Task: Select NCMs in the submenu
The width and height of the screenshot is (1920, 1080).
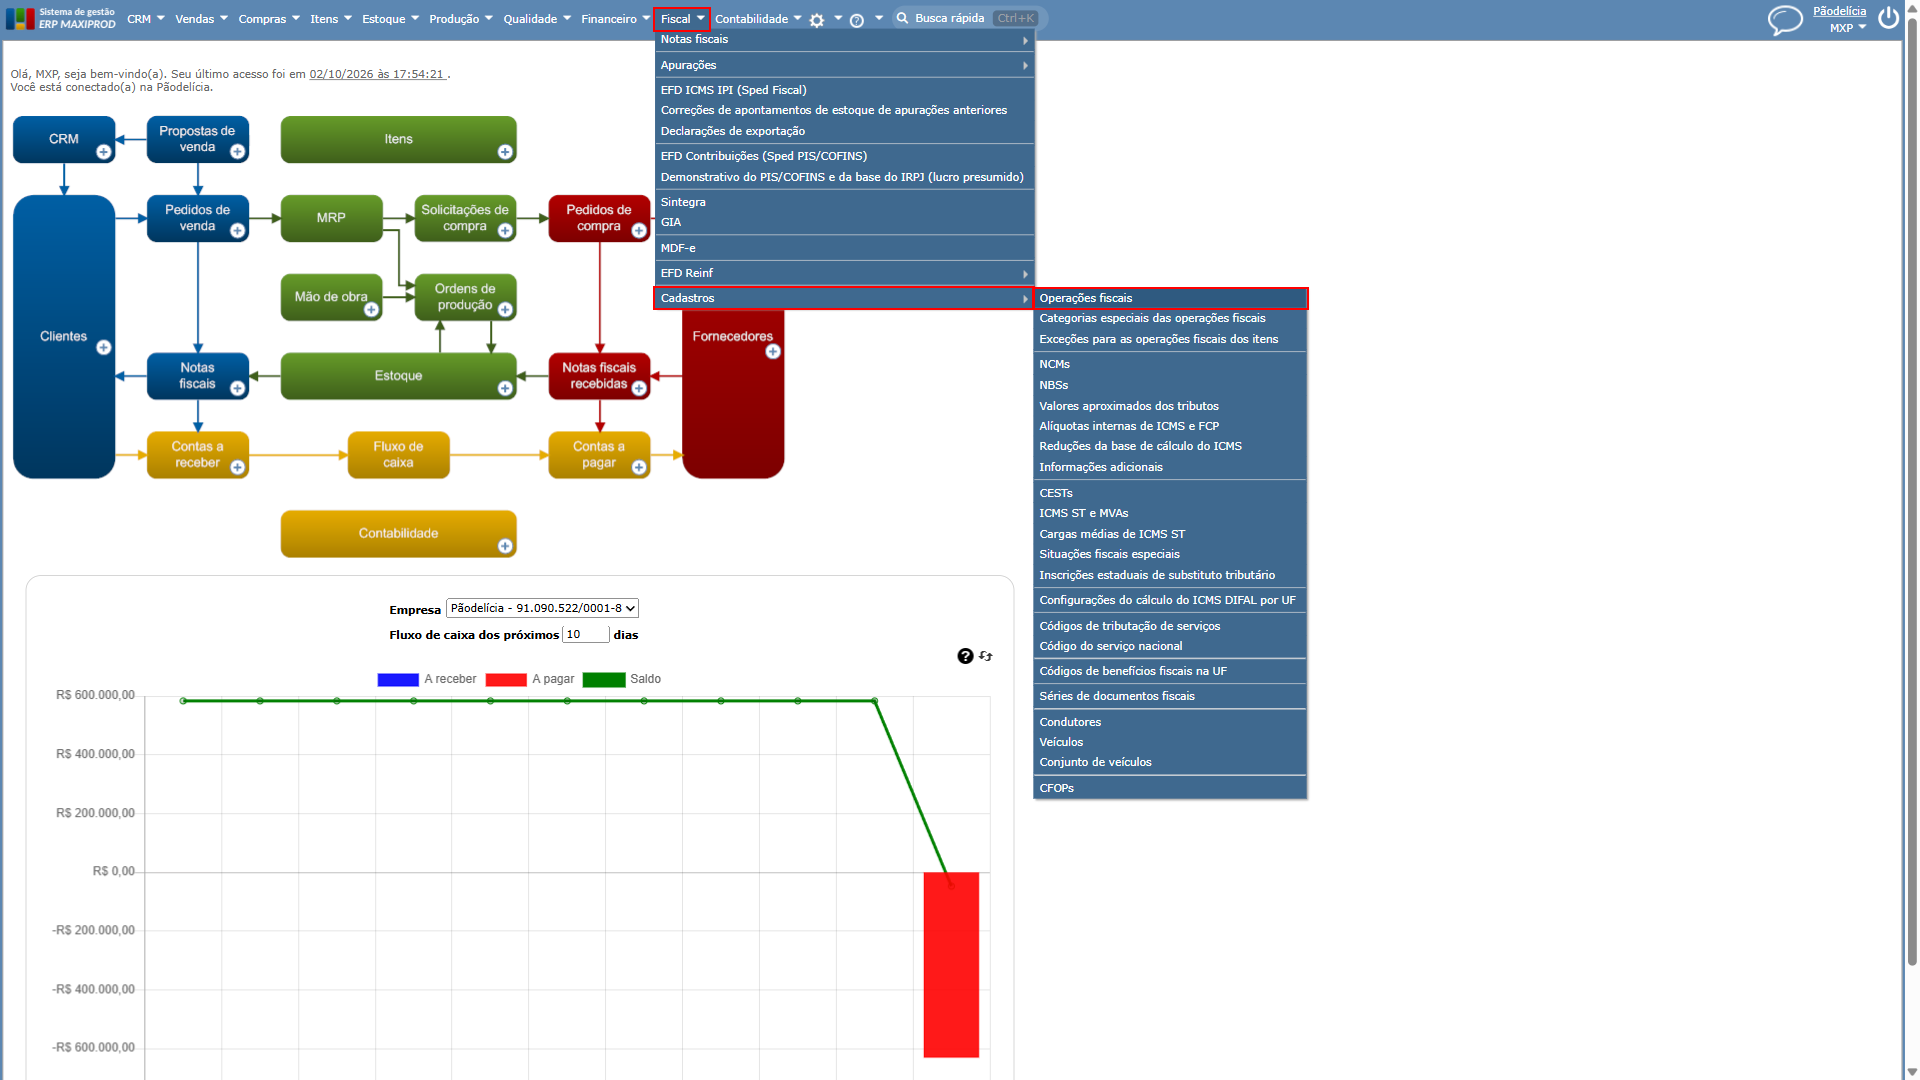Action: 1170,364
